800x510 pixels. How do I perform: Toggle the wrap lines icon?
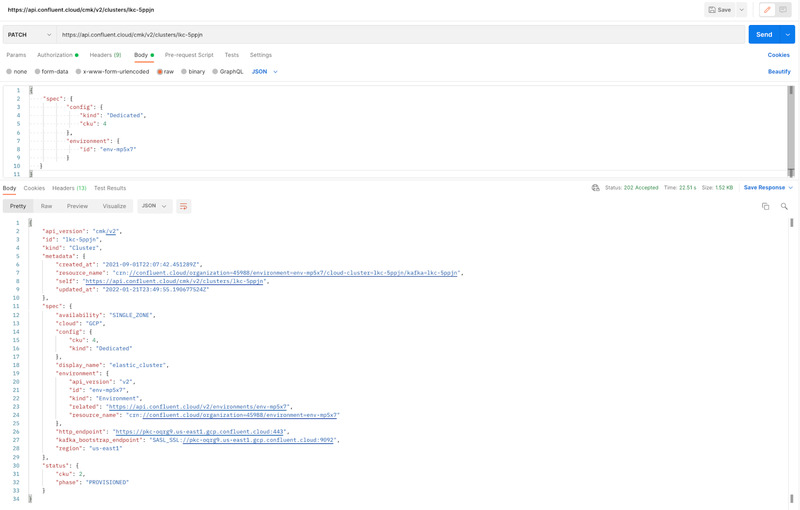[x=183, y=206]
